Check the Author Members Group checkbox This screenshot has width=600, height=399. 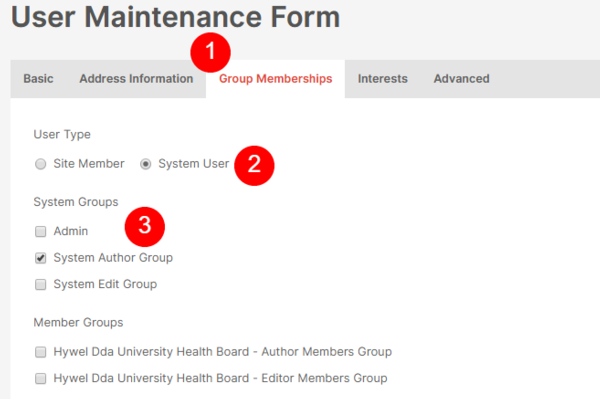(41, 352)
